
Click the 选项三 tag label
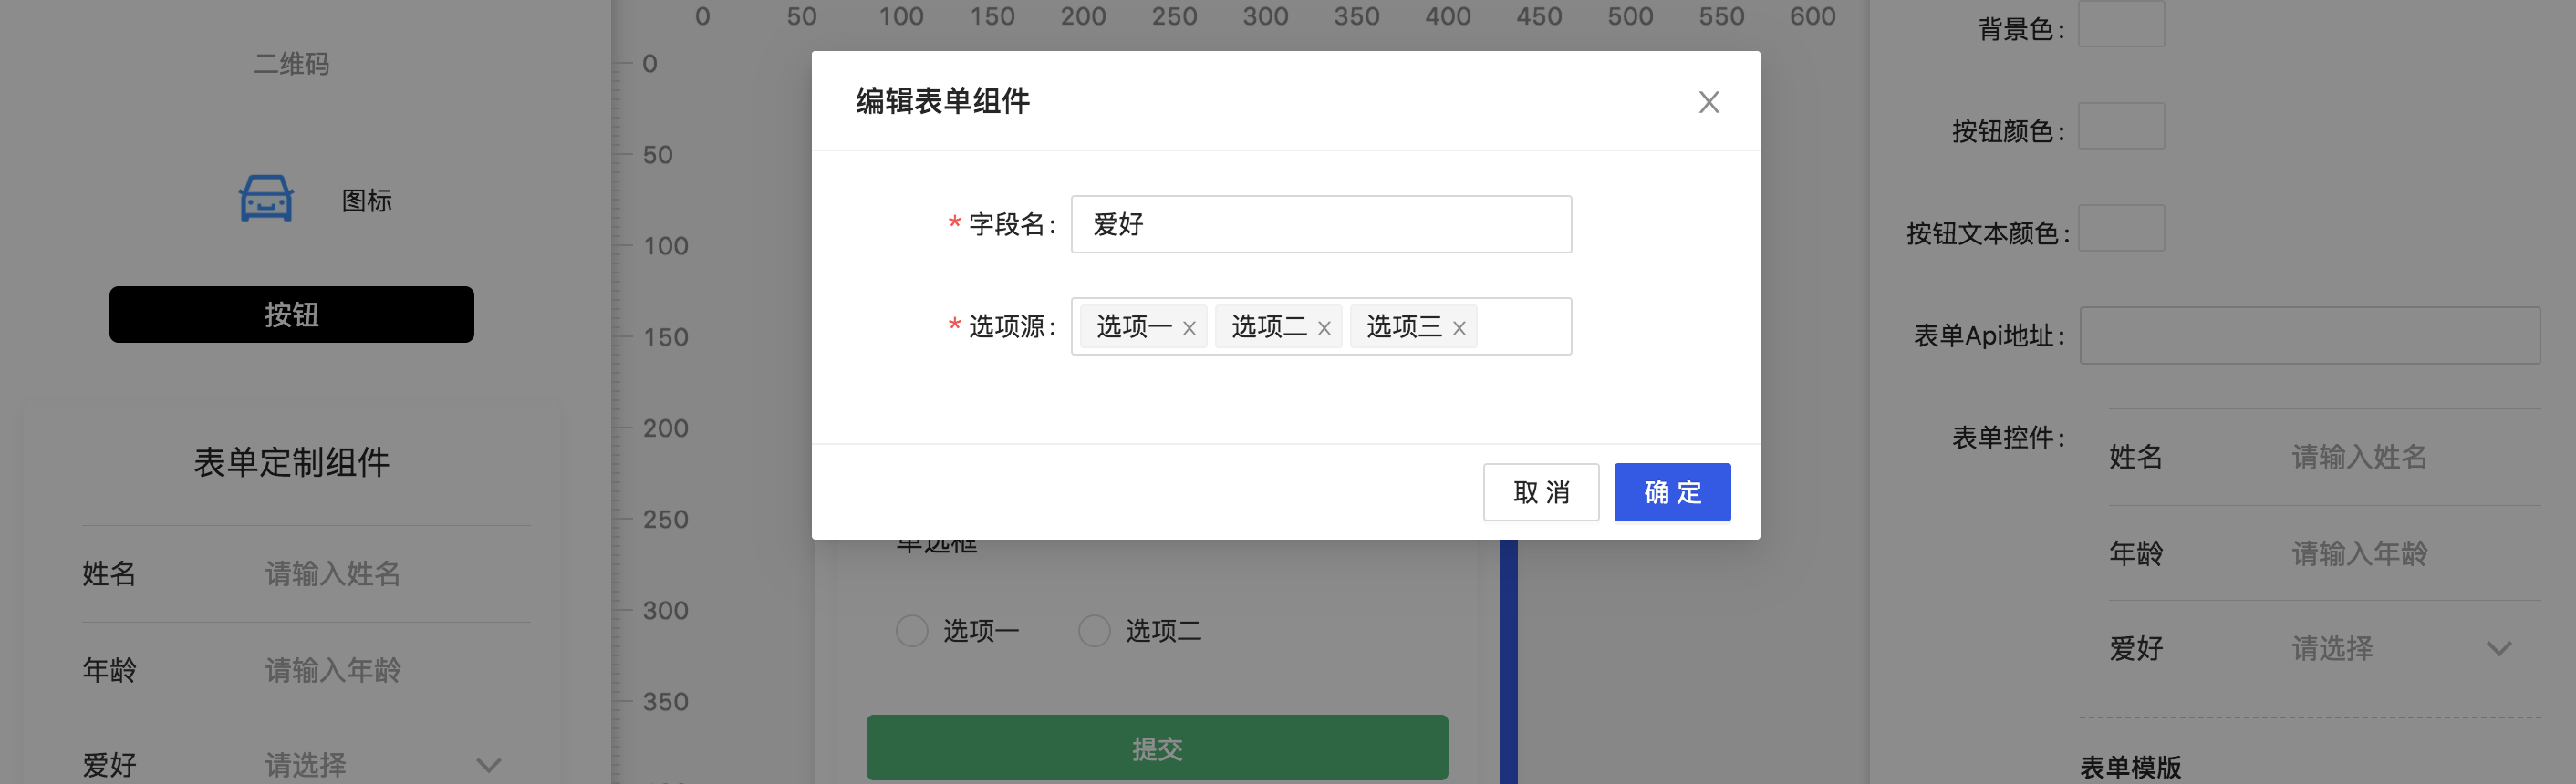pos(1404,327)
